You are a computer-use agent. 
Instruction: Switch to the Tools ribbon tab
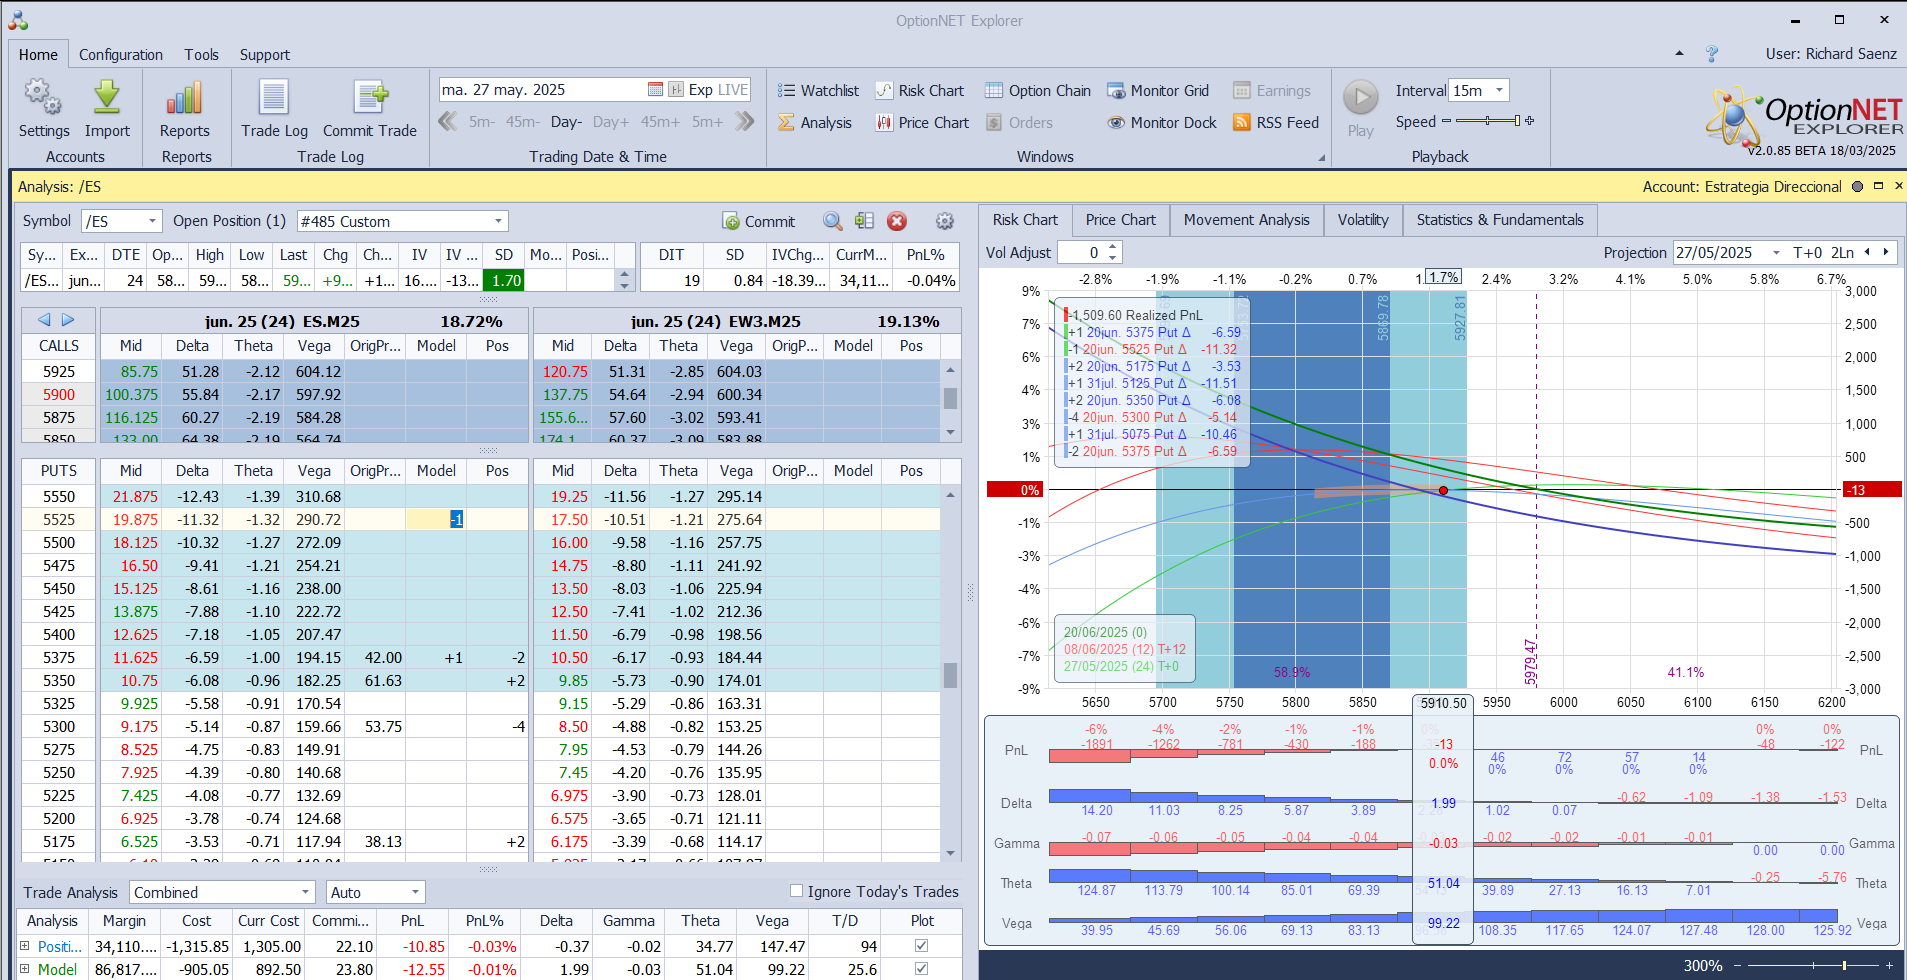pyautogui.click(x=201, y=55)
